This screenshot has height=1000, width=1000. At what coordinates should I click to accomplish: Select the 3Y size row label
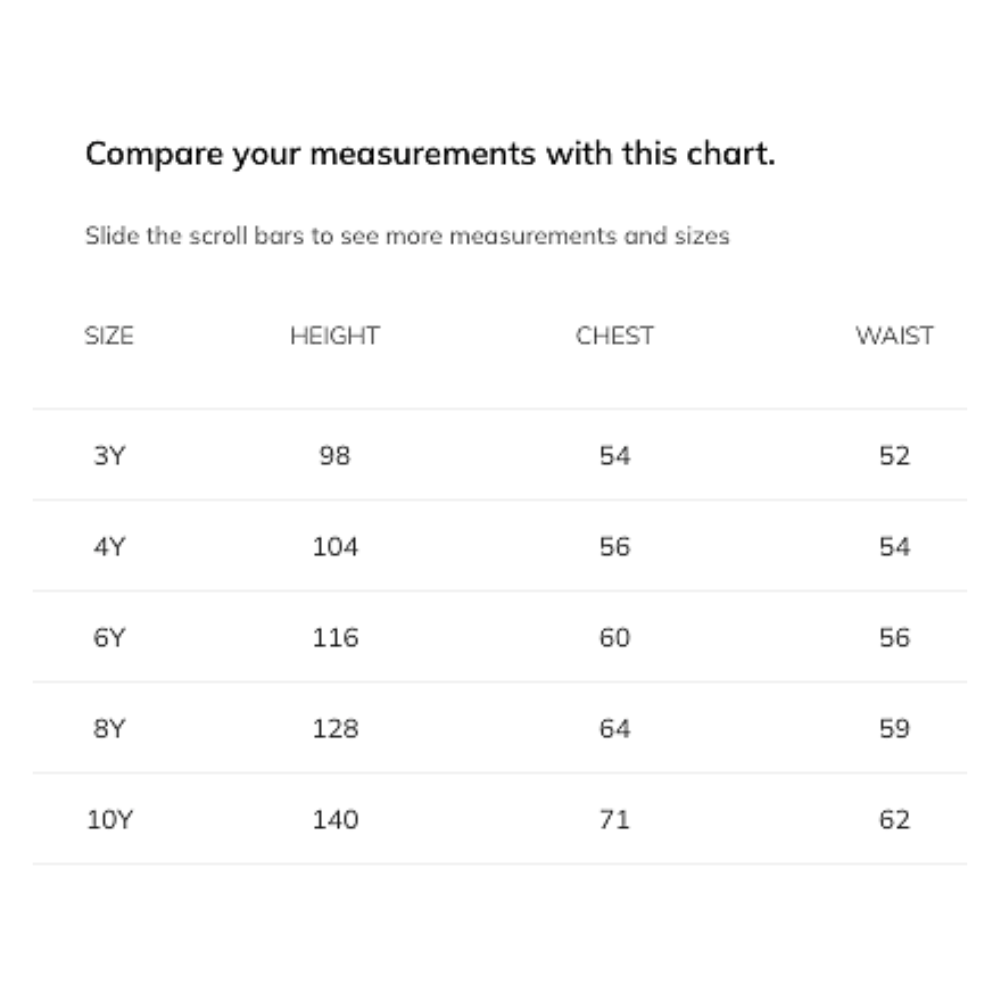[109, 456]
